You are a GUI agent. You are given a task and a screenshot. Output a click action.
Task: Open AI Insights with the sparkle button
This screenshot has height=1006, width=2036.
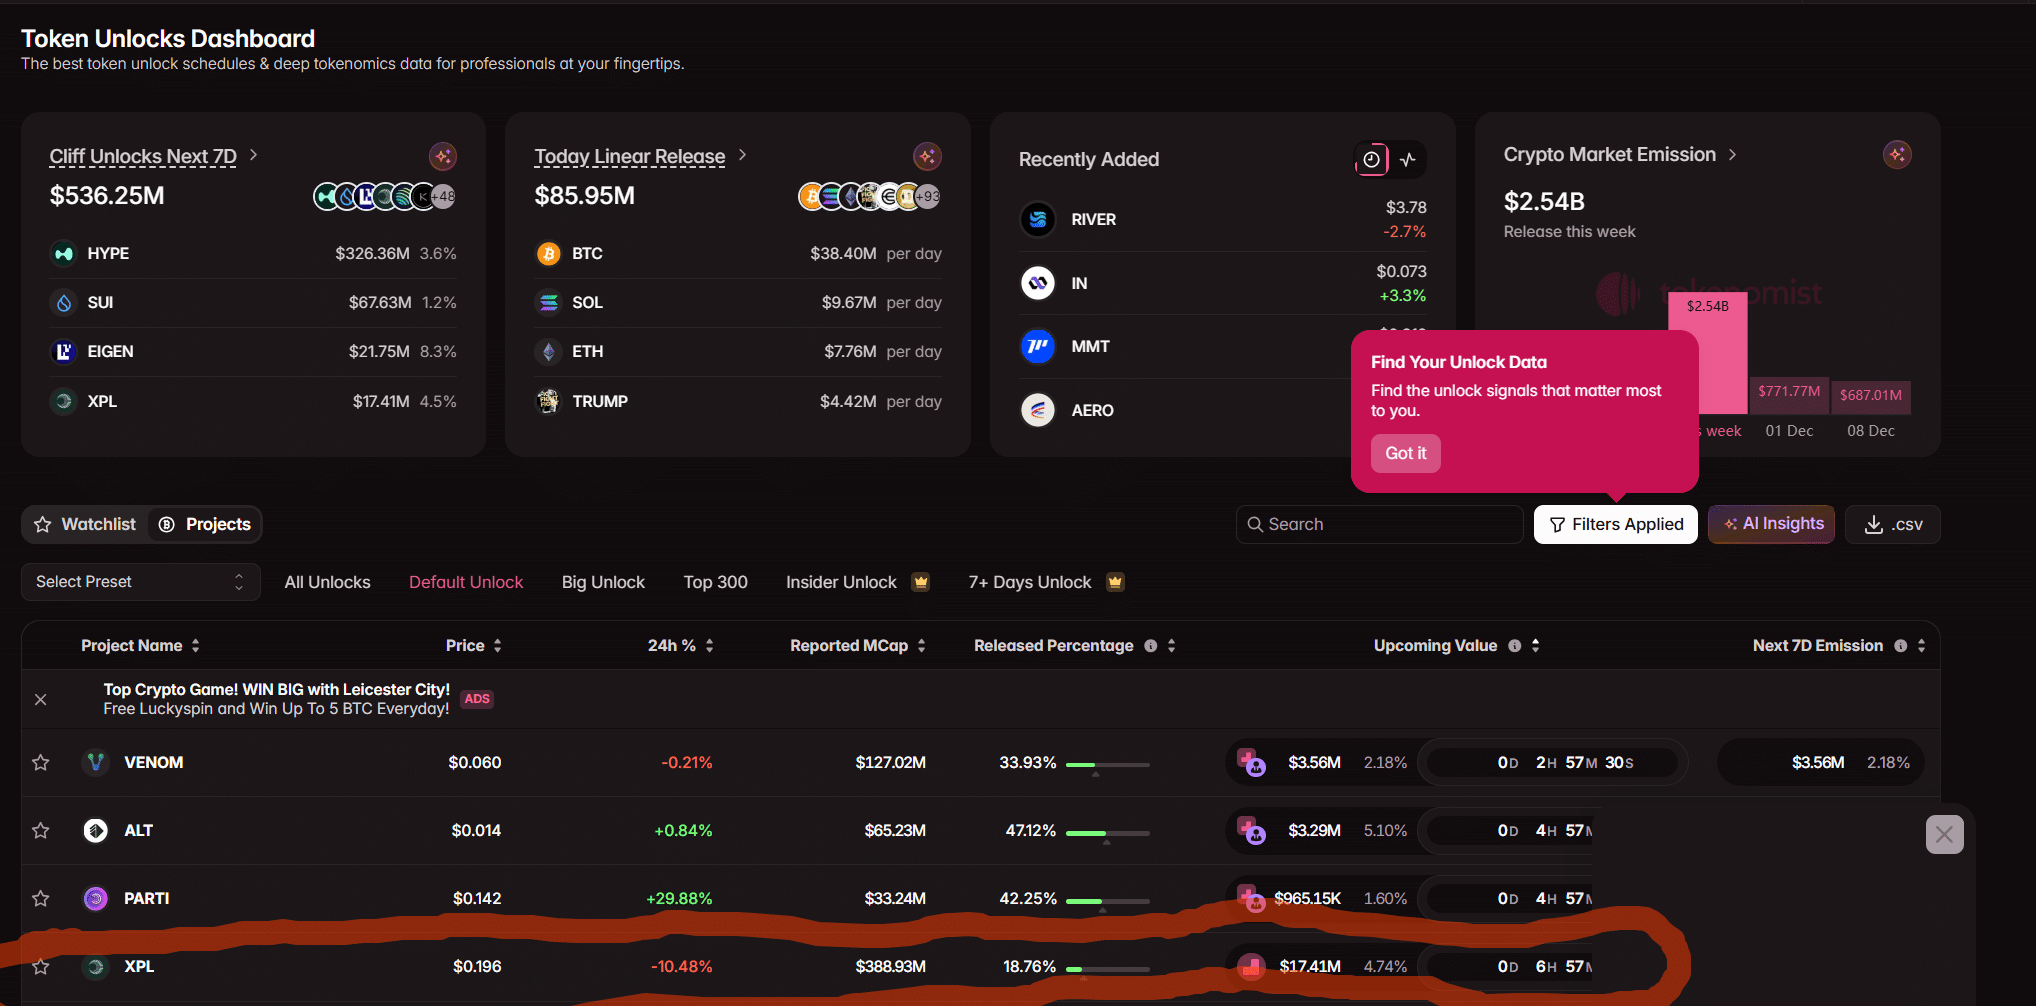point(1770,523)
